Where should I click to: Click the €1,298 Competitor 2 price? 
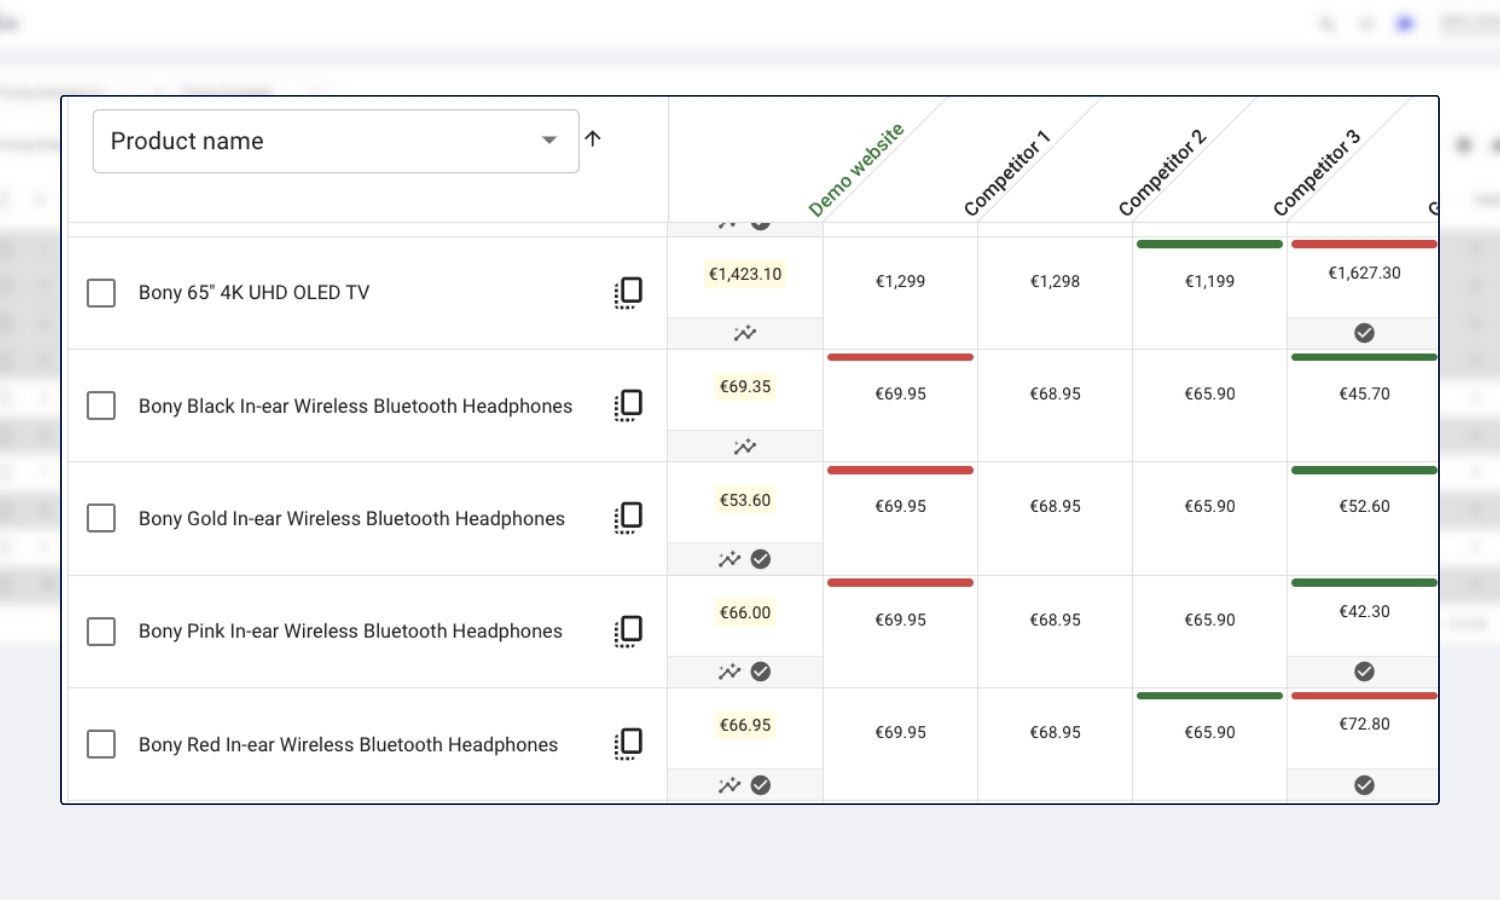1055,282
